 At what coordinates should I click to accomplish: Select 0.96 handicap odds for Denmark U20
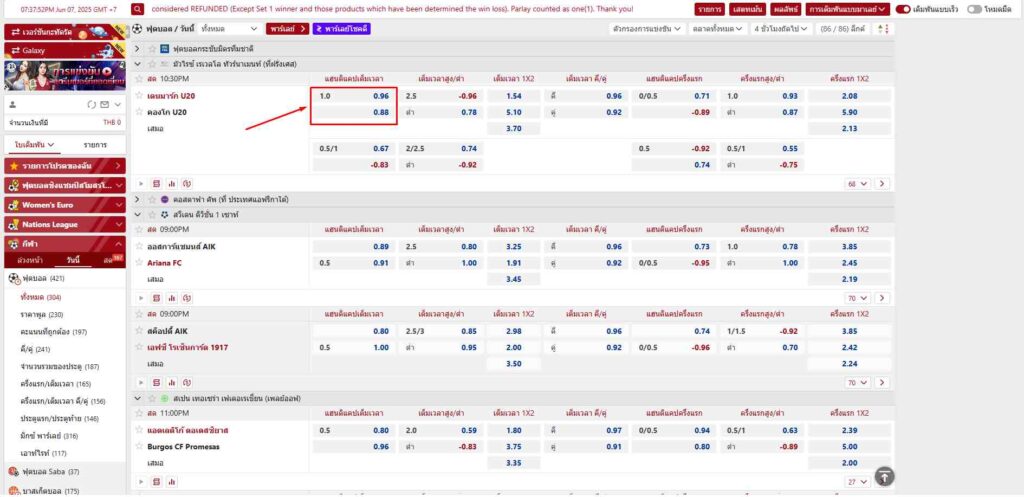[x=380, y=96]
